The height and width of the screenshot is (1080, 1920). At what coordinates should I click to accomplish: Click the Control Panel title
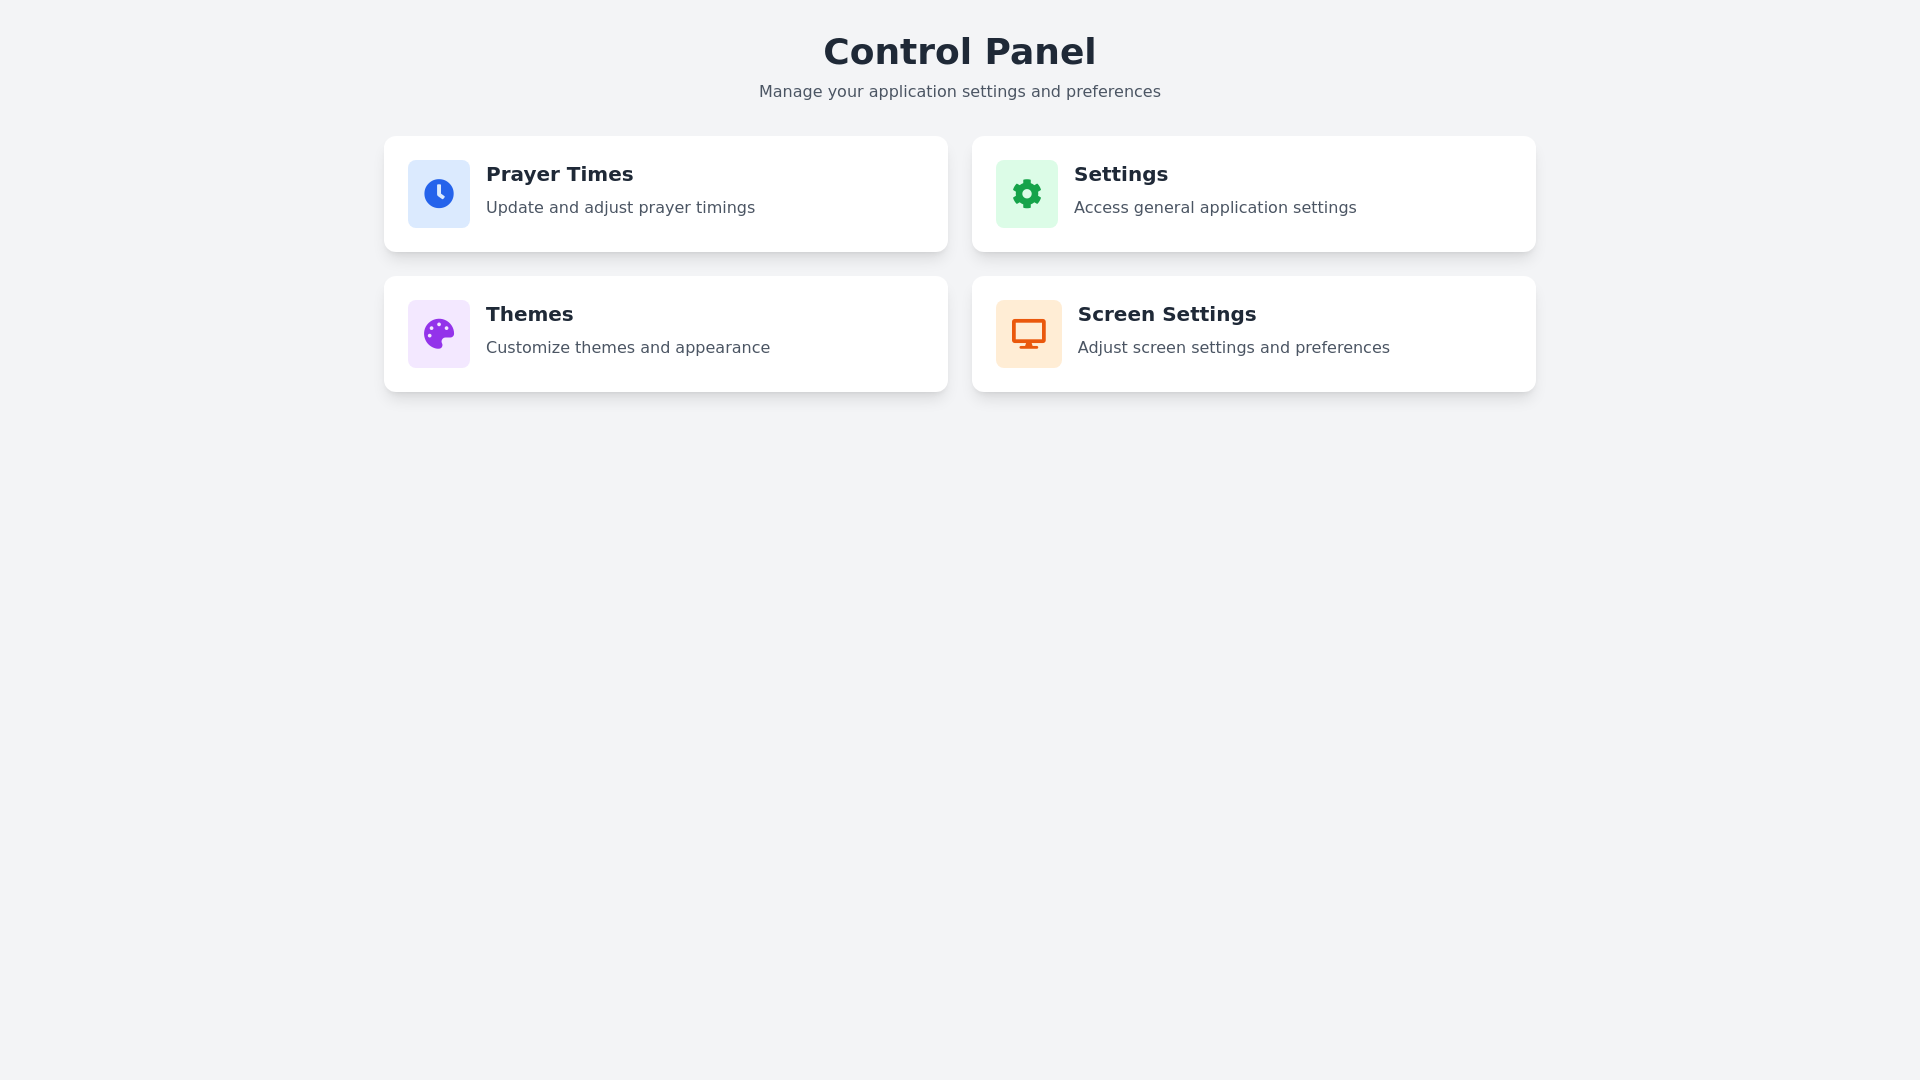[x=959, y=51]
